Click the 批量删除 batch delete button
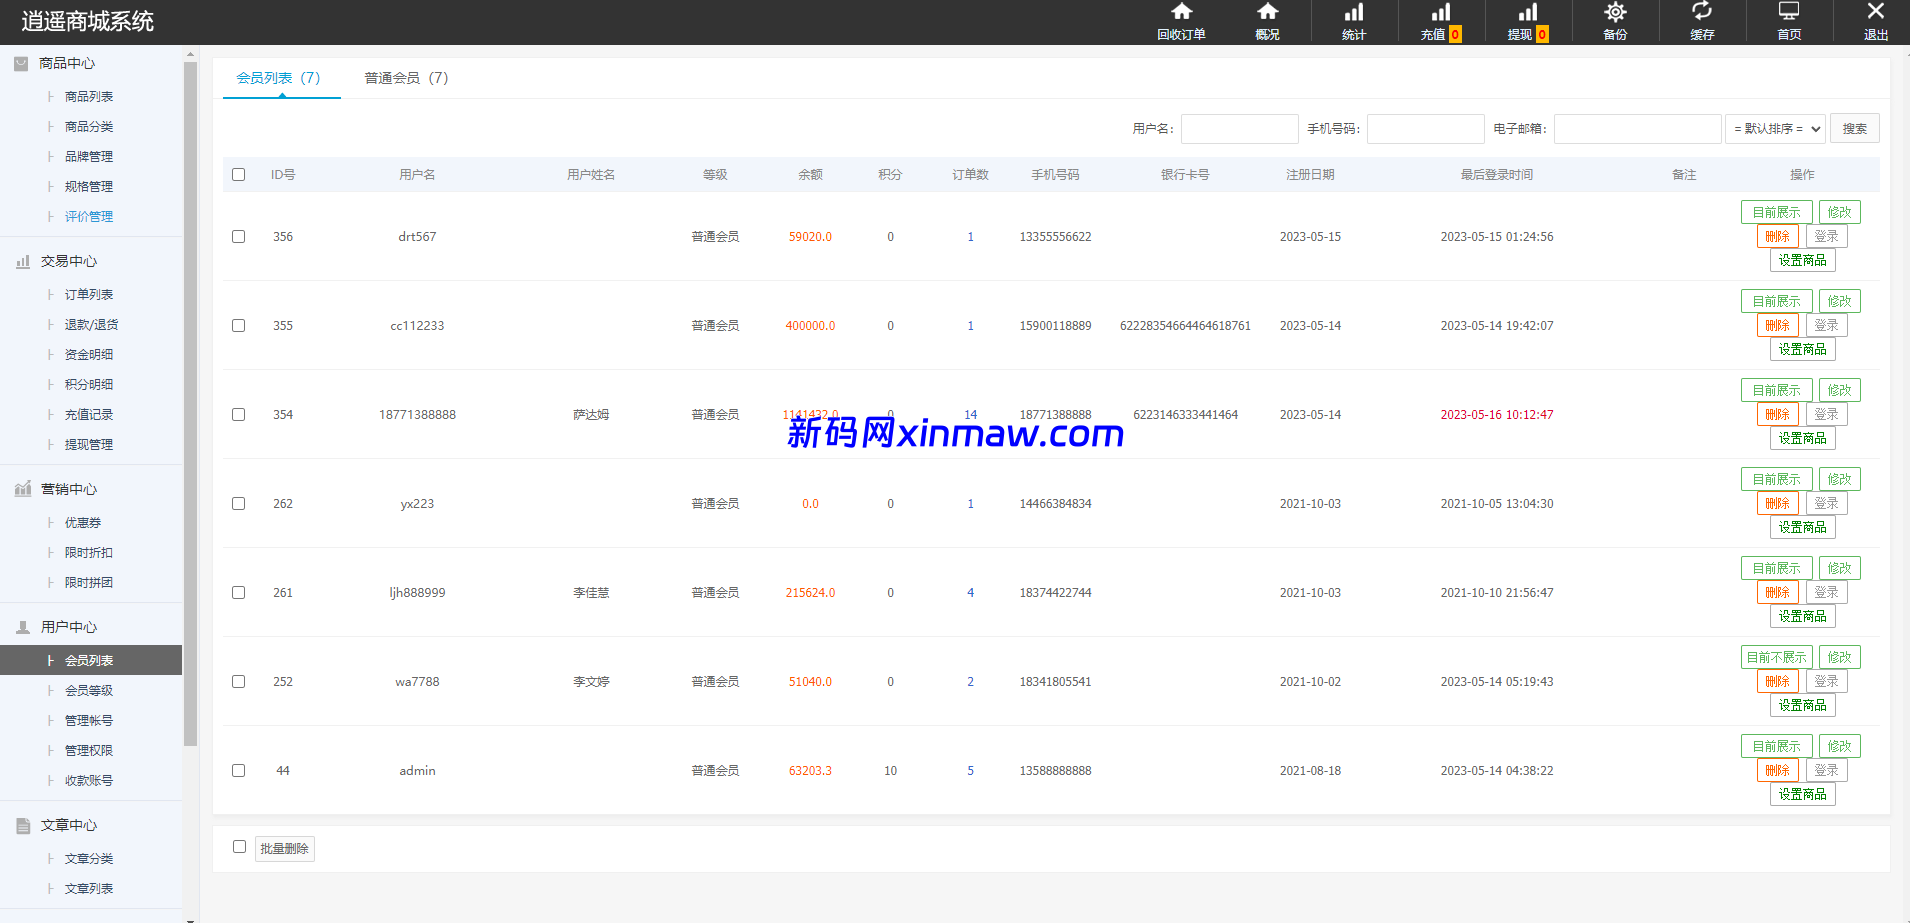This screenshot has height=923, width=1910. click(285, 849)
